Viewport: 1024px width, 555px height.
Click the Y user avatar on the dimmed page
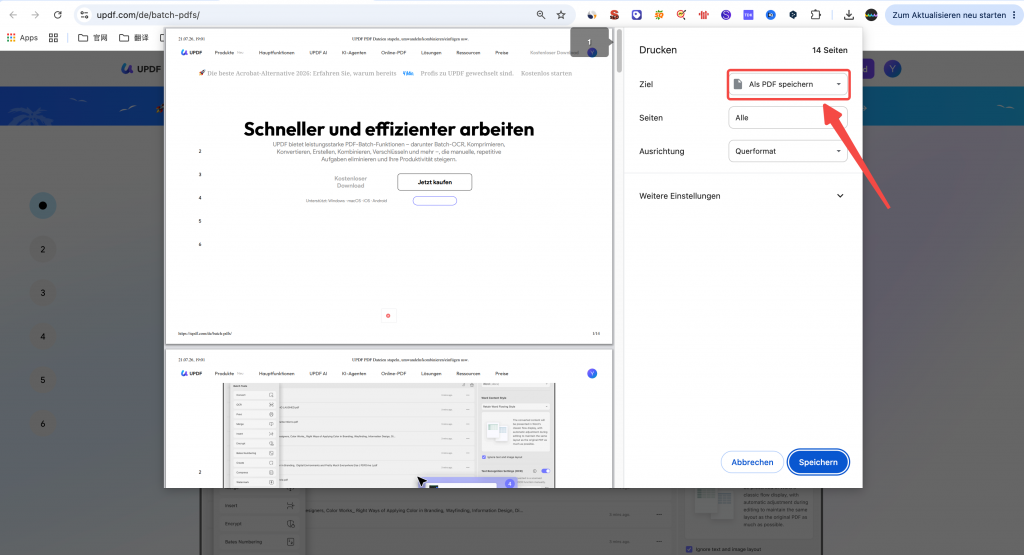coord(892,69)
